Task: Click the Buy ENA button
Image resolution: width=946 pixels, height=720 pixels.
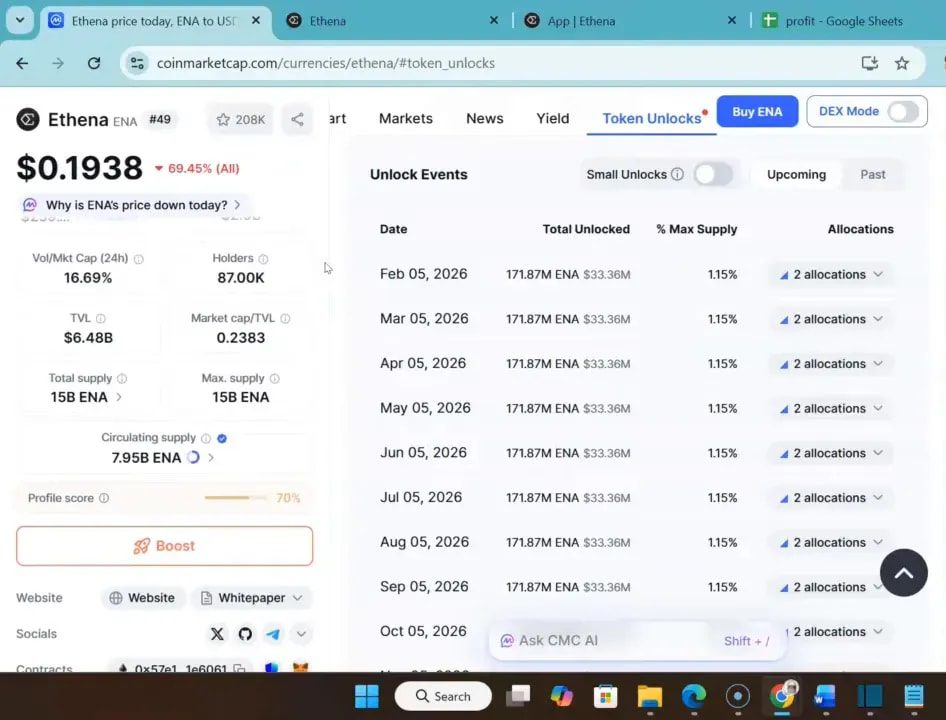Action: tap(757, 111)
